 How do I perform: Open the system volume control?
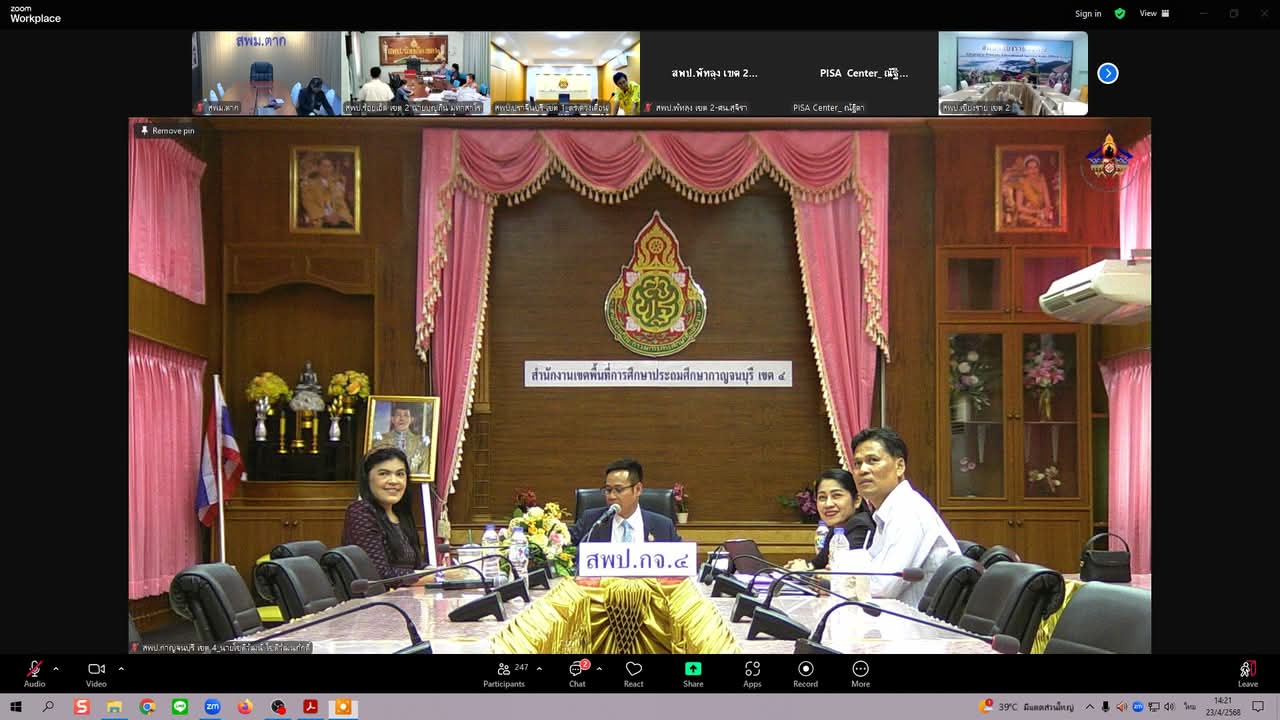coord(1168,707)
